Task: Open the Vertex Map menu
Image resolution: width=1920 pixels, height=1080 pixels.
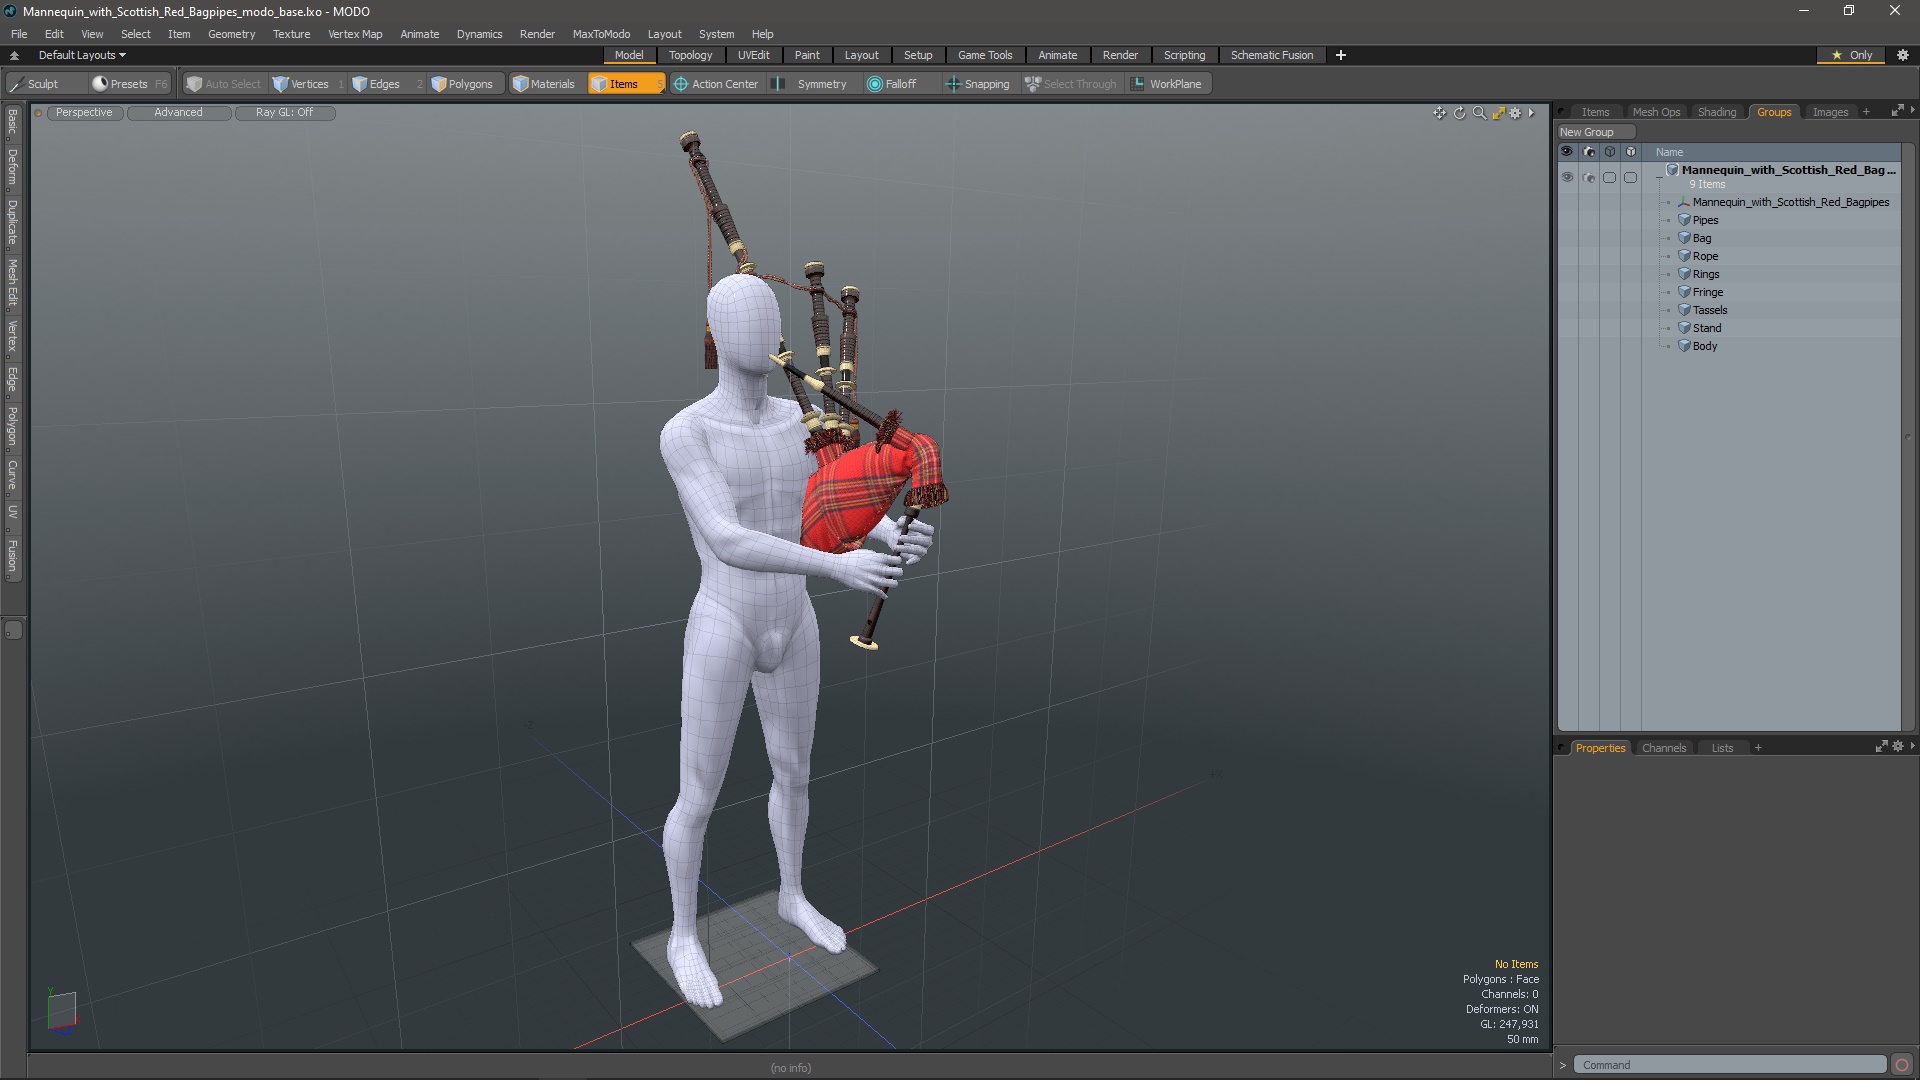Action: pyautogui.click(x=355, y=34)
